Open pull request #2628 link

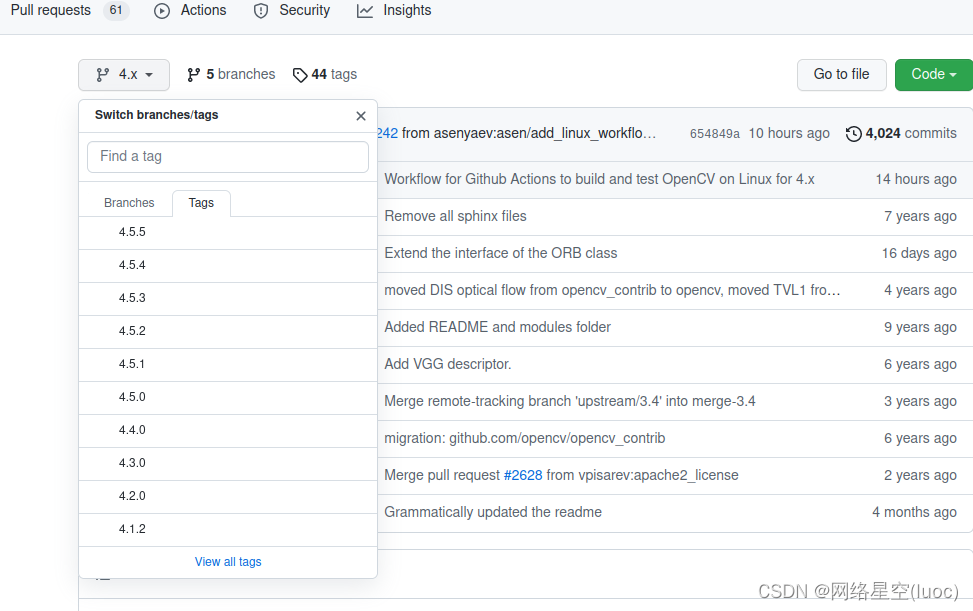[522, 475]
